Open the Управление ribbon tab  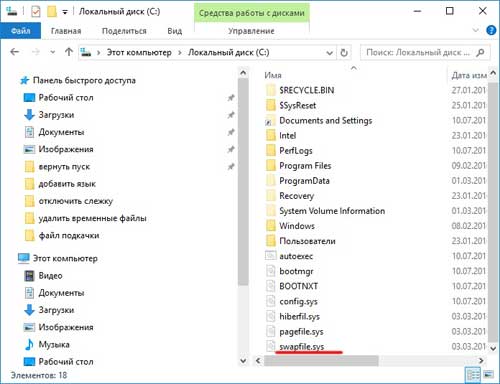[x=251, y=31]
